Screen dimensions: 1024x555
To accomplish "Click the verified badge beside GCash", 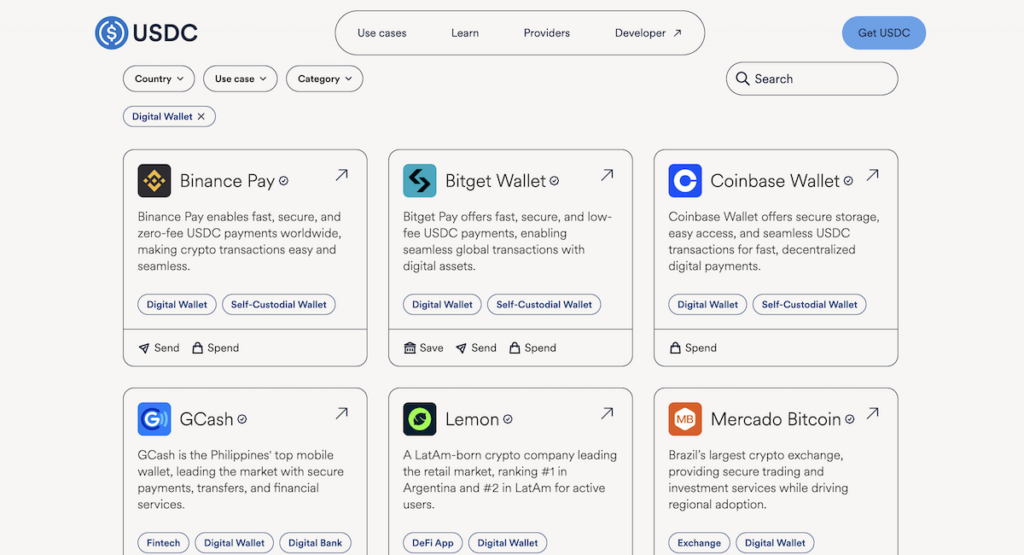I will [242, 419].
